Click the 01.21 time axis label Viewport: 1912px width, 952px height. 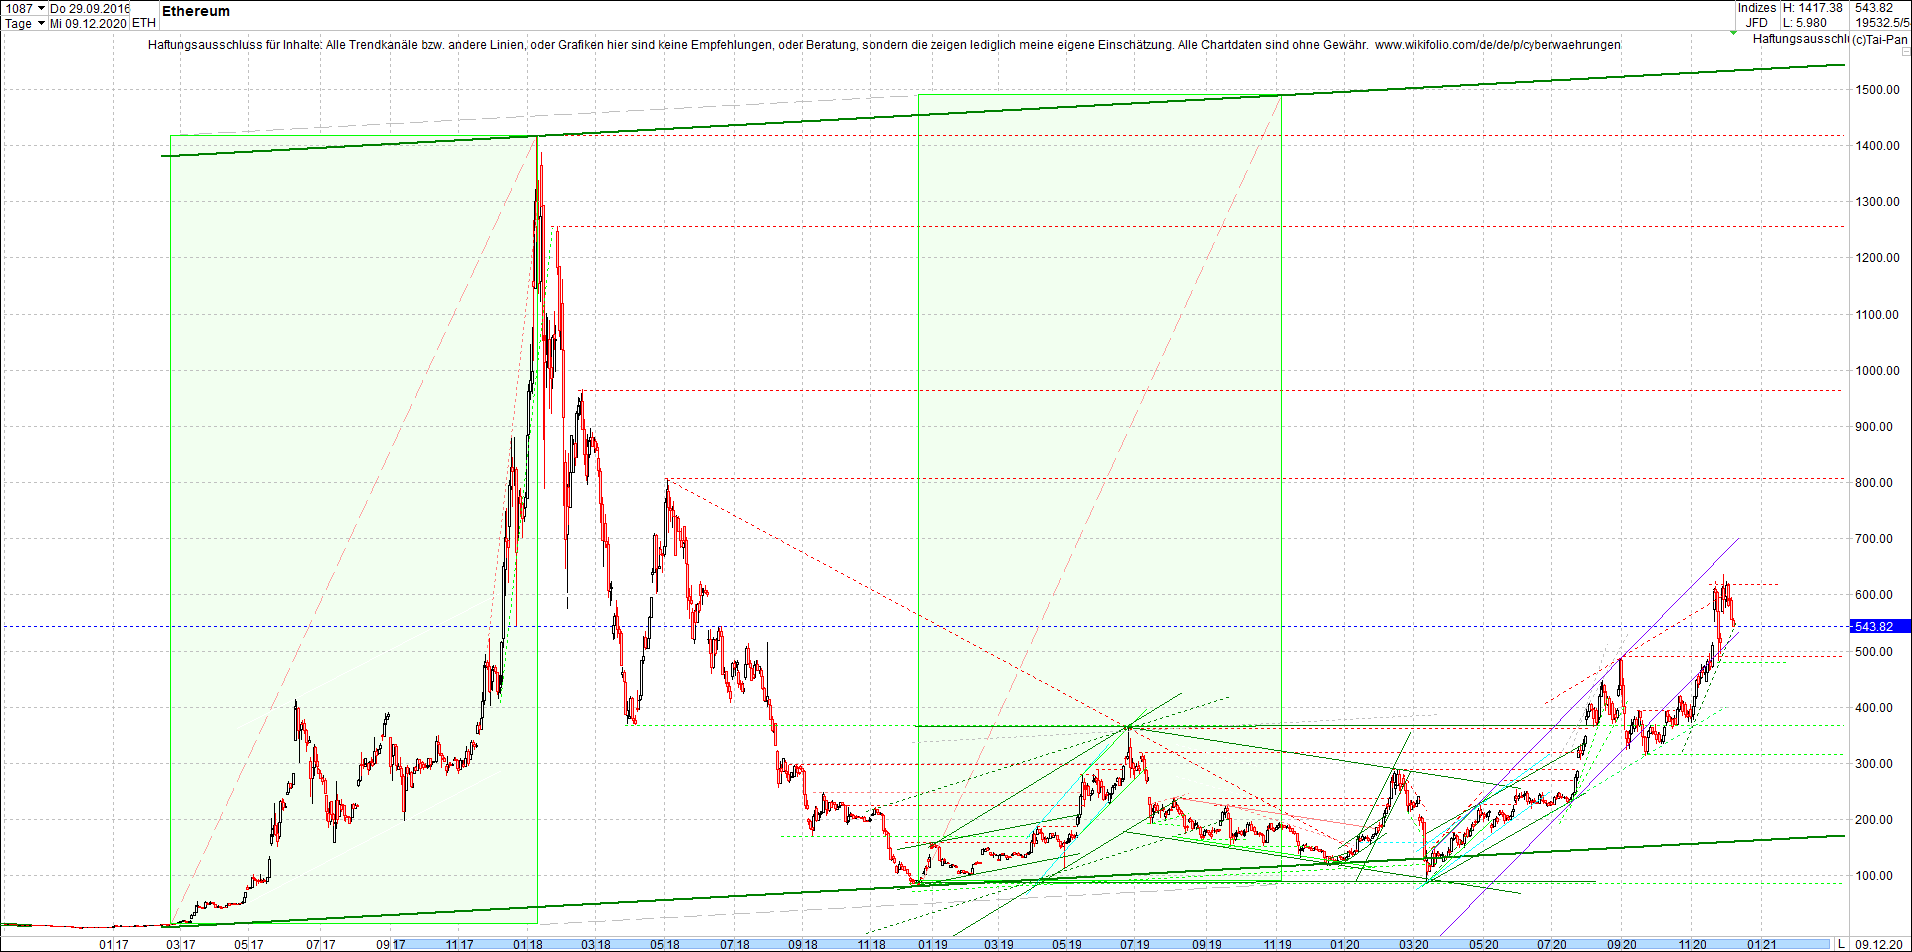[1762, 945]
